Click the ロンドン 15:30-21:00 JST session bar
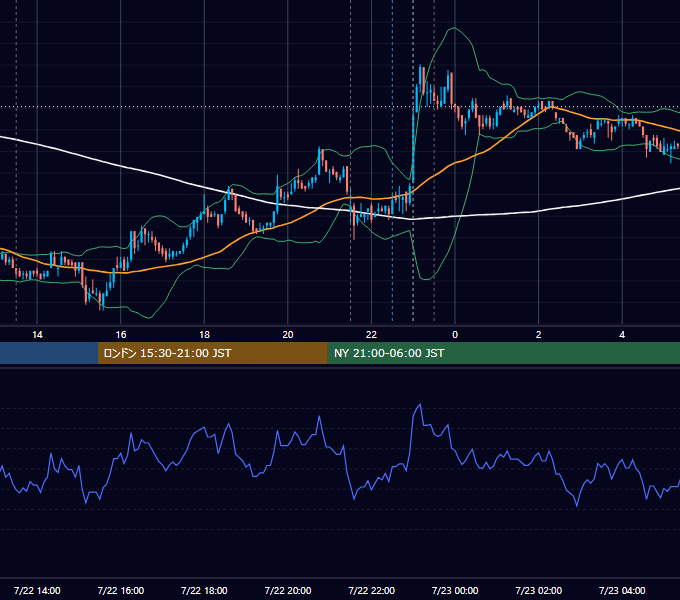Image resolution: width=680 pixels, height=600 pixels. pyautogui.click(x=212, y=353)
